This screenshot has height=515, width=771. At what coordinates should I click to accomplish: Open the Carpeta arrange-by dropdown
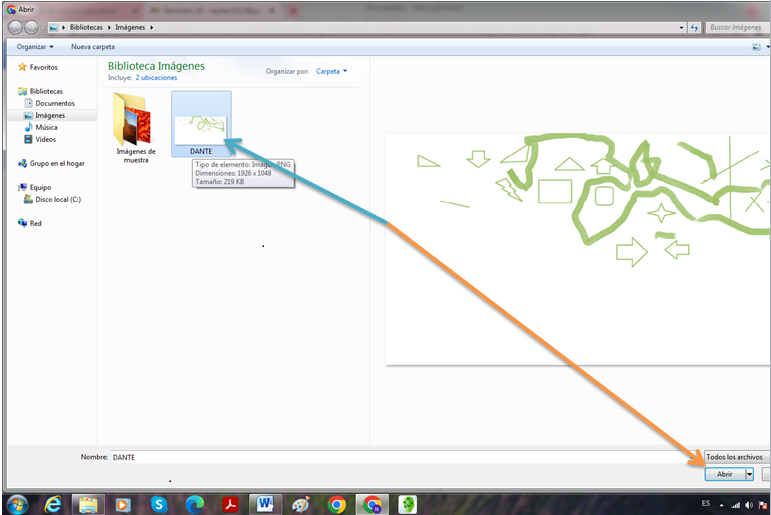pos(331,71)
